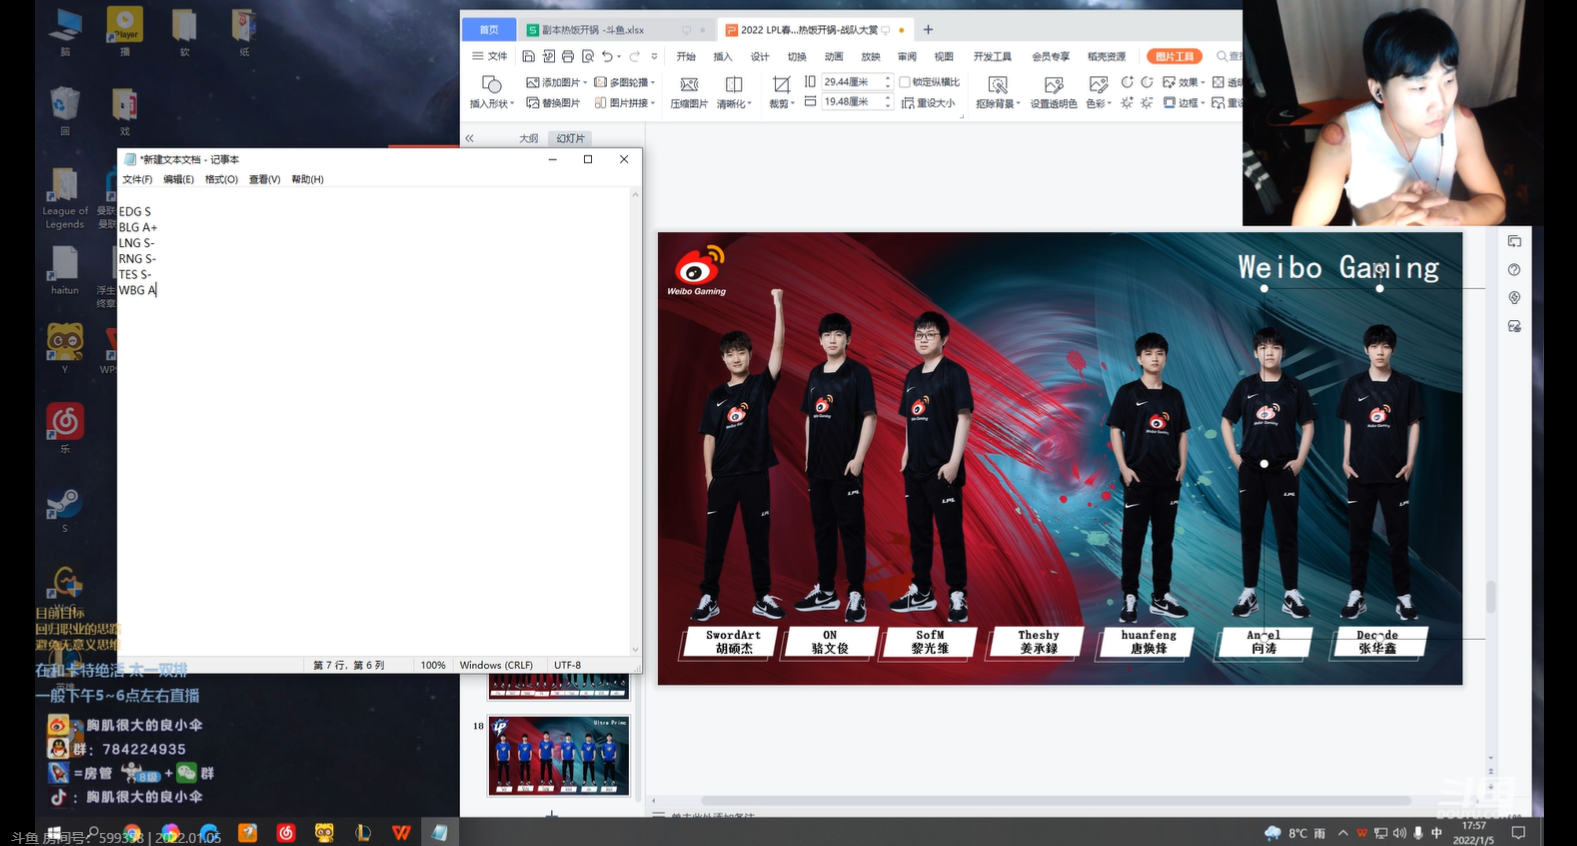Click the WPS save icon
The height and width of the screenshot is (846, 1577).
point(528,57)
